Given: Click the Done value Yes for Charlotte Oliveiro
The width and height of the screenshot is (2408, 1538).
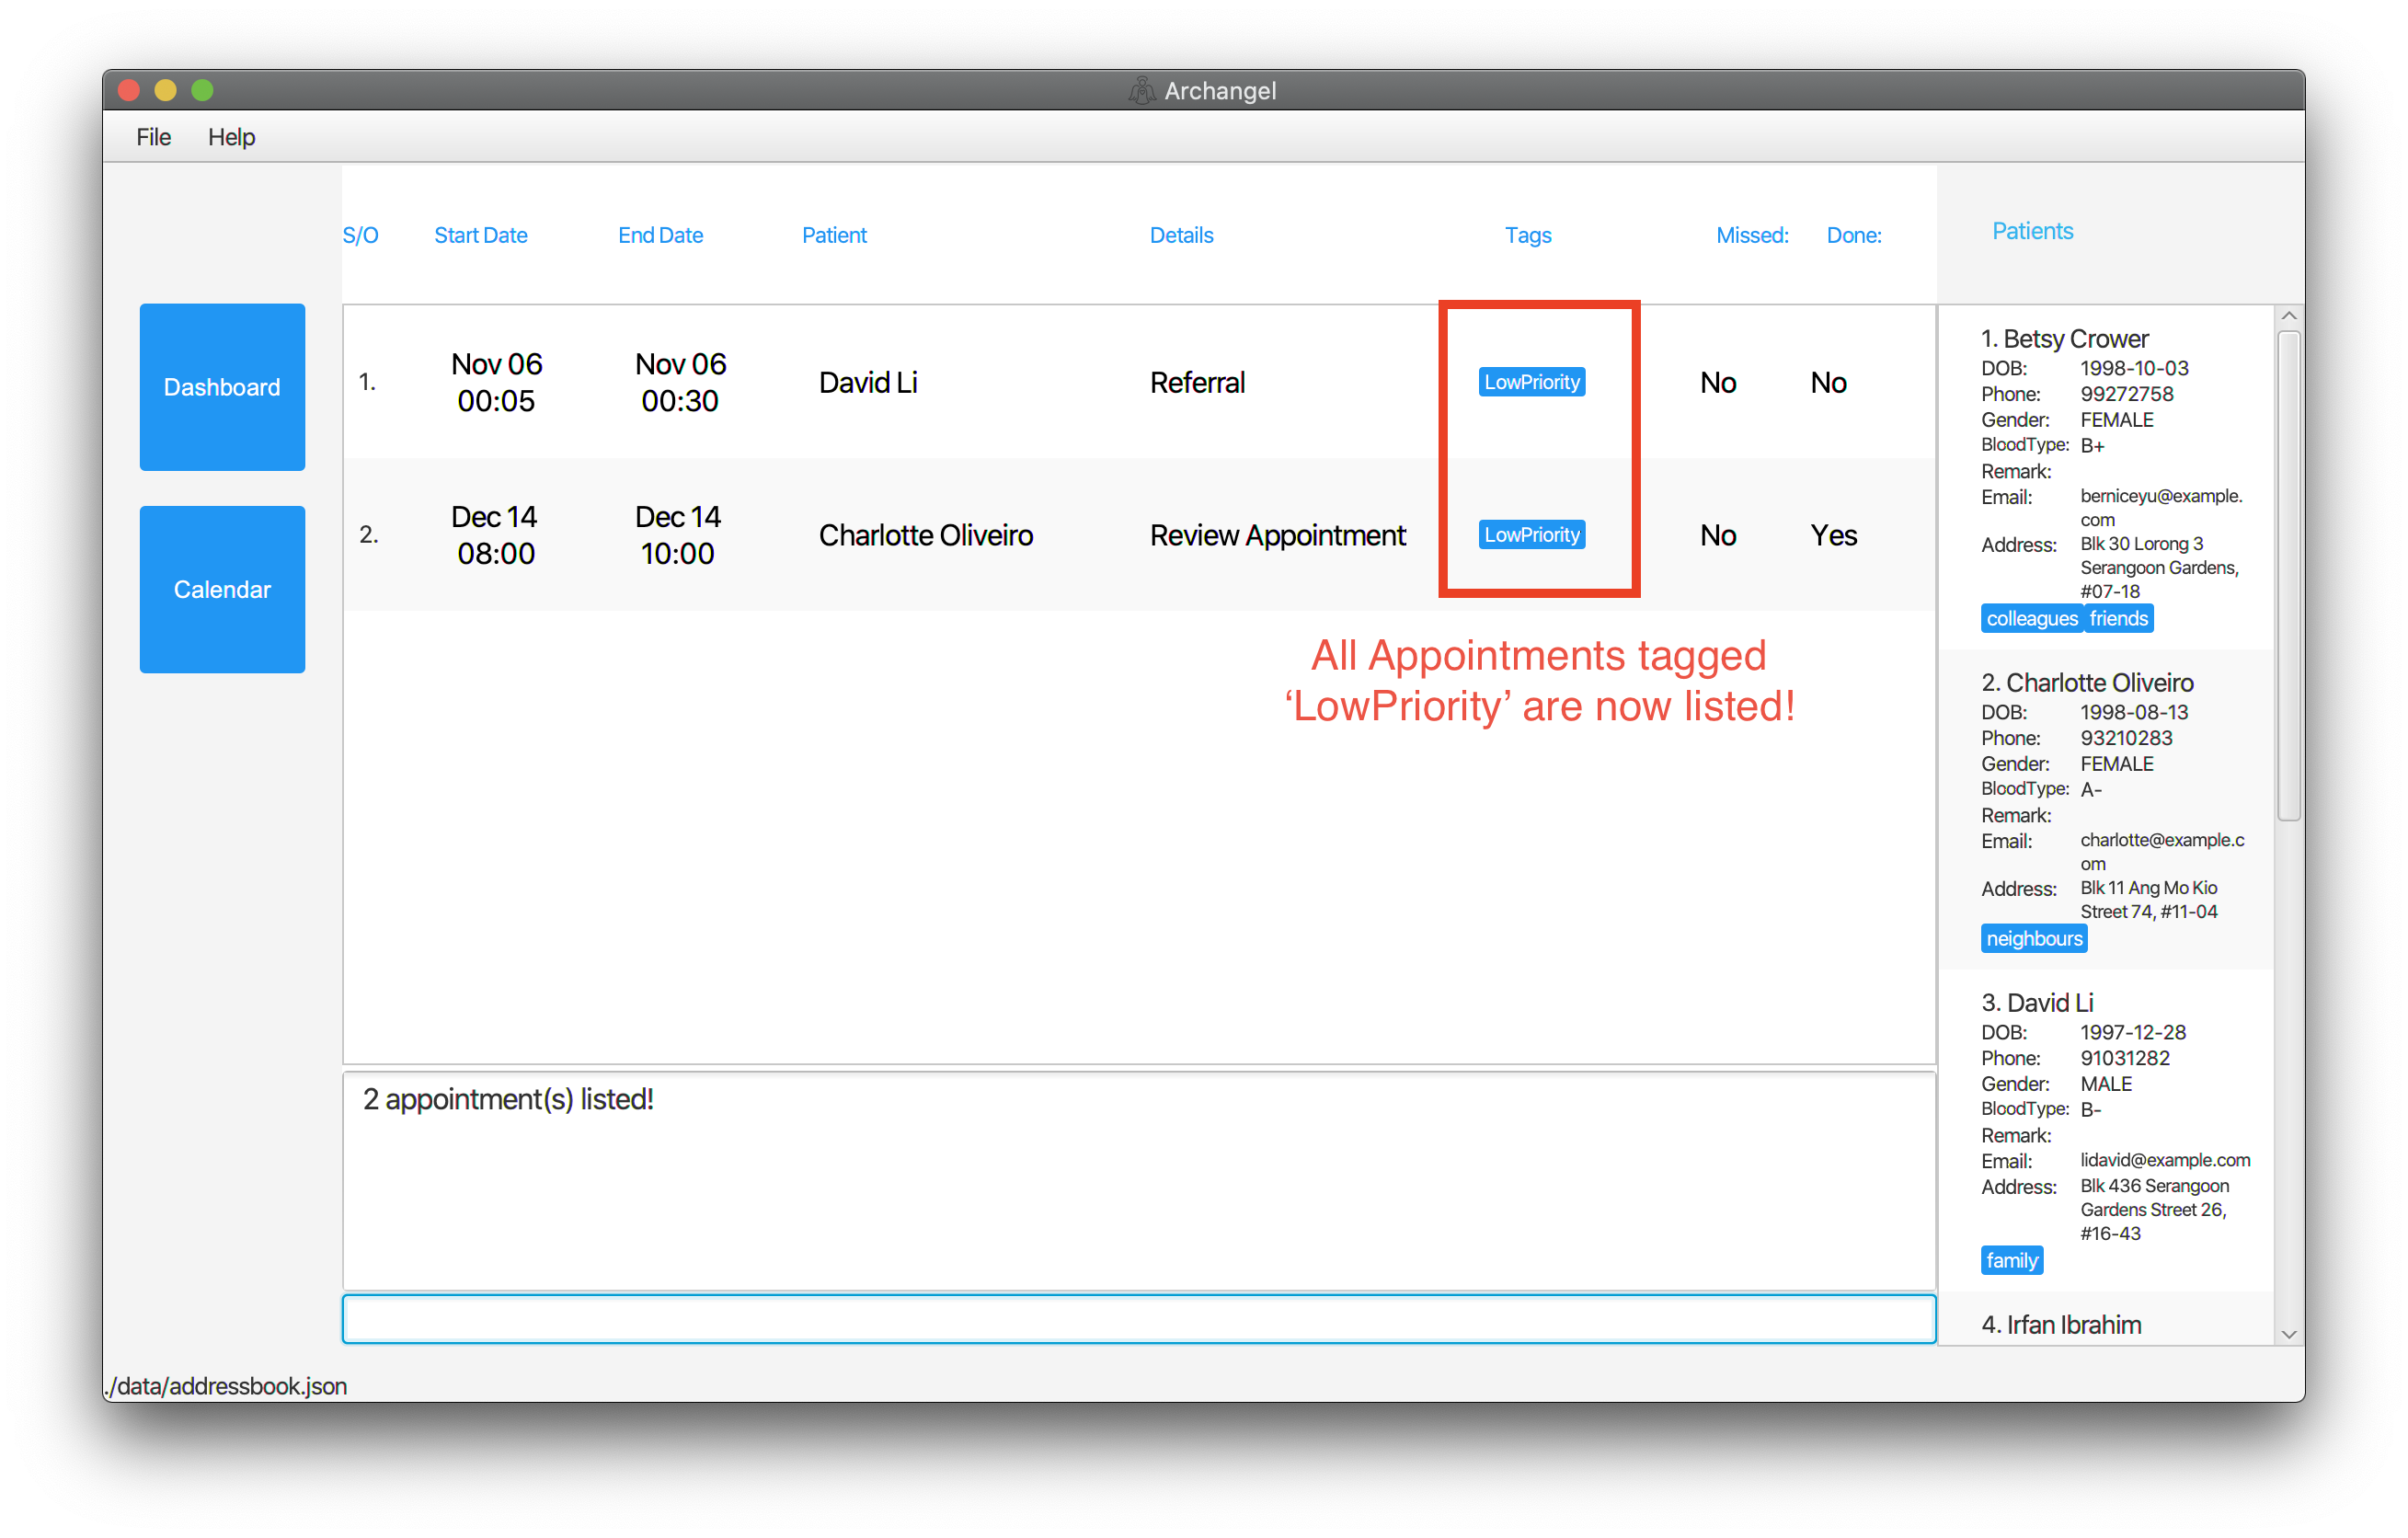Looking at the screenshot, I should 1833,535.
